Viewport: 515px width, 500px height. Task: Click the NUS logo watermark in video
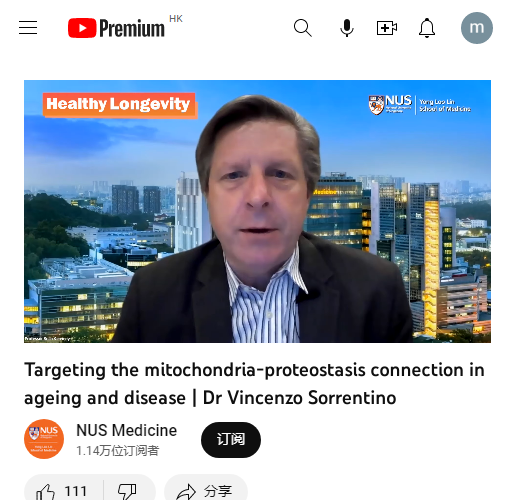click(419, 105)
